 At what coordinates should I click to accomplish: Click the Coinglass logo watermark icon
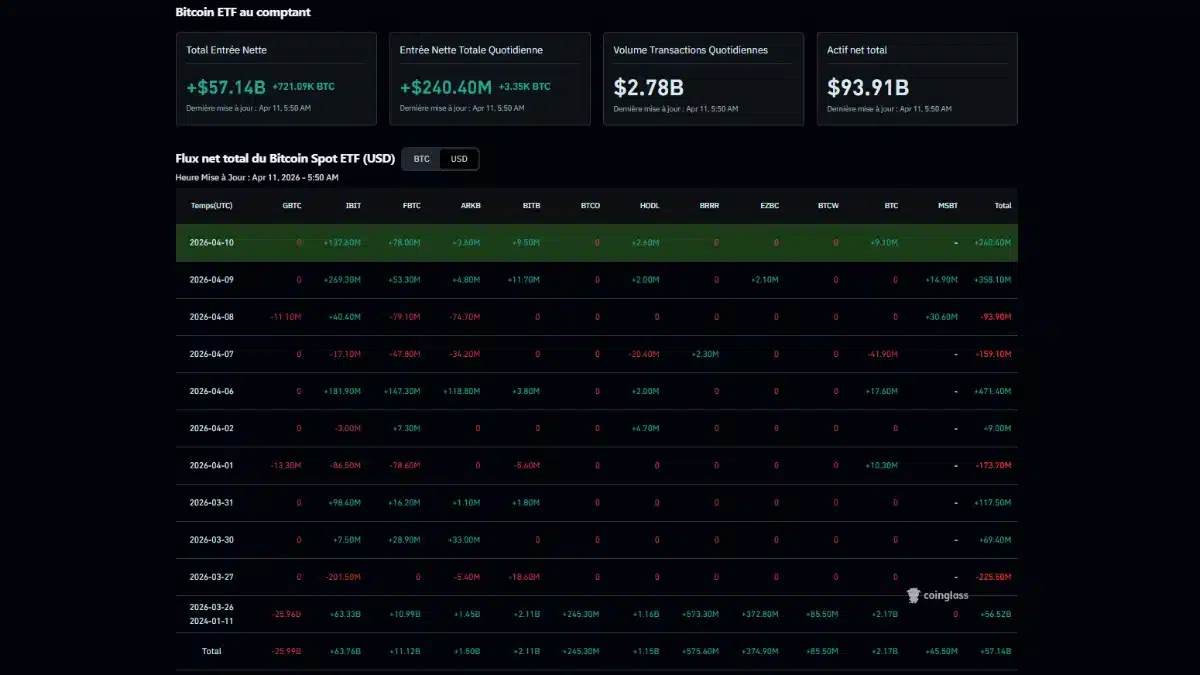pyautogui.click(x=912, y=595)
